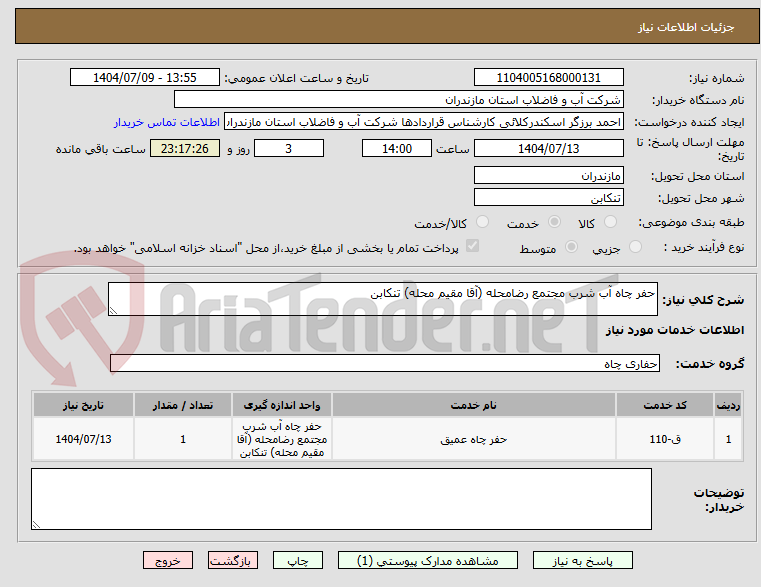Click the countdown timer 23:17:26 field
This screenshot has width=761, height=587.
[185, 149]
